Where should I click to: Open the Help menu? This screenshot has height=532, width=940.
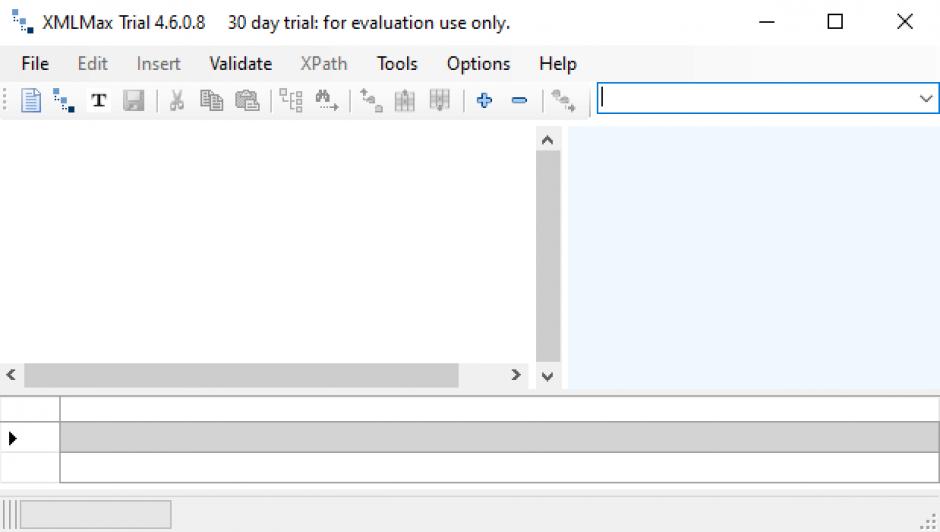[x=558, y=64]
